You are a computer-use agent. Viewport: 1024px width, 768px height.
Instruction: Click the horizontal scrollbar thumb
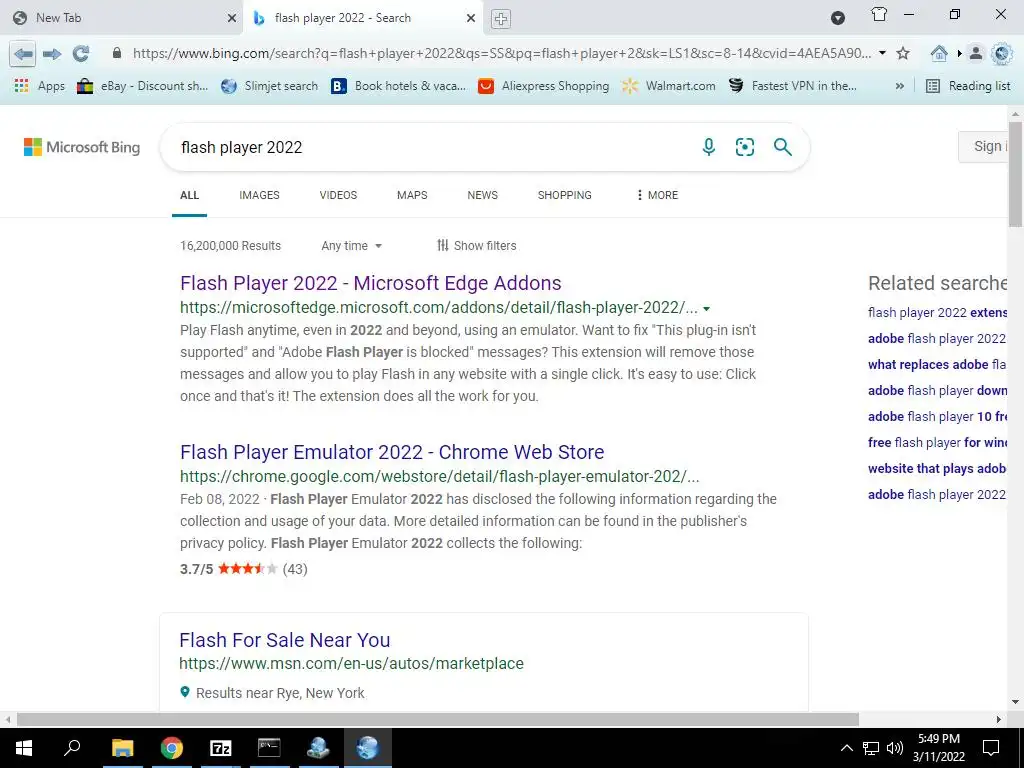(x=438, y=719)
